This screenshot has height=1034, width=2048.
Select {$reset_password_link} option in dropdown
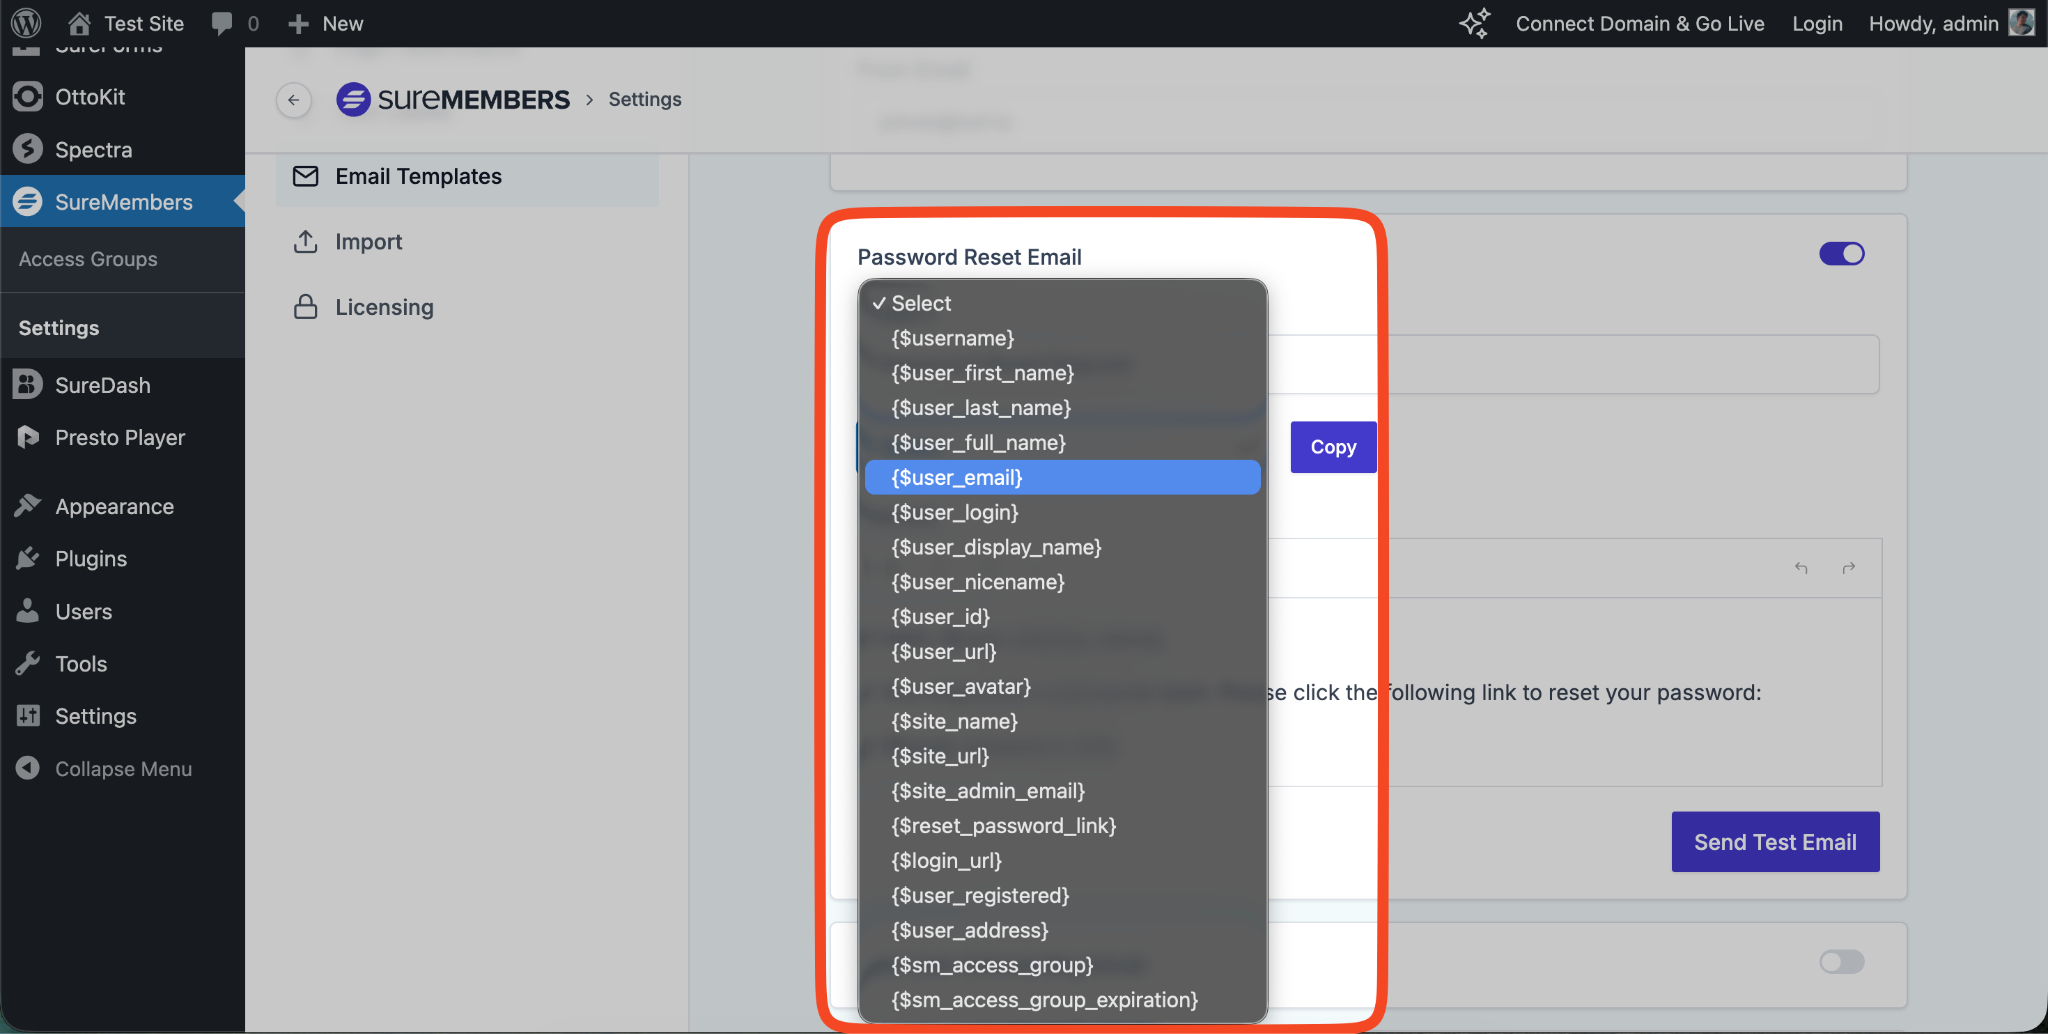[1003, 826]
